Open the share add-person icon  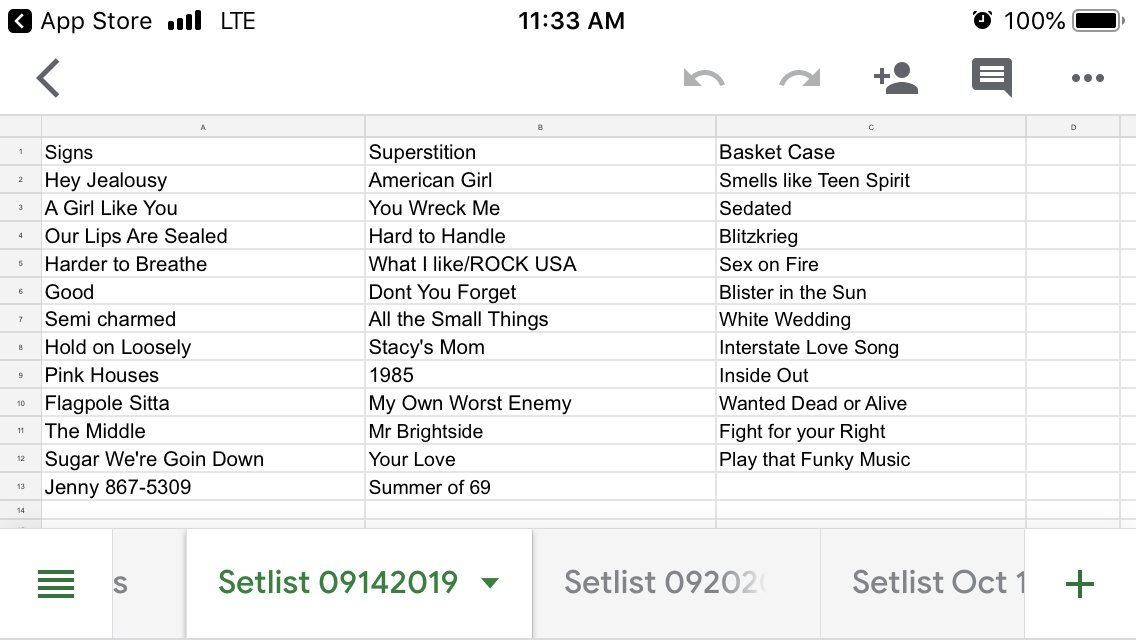click(896, 78)
